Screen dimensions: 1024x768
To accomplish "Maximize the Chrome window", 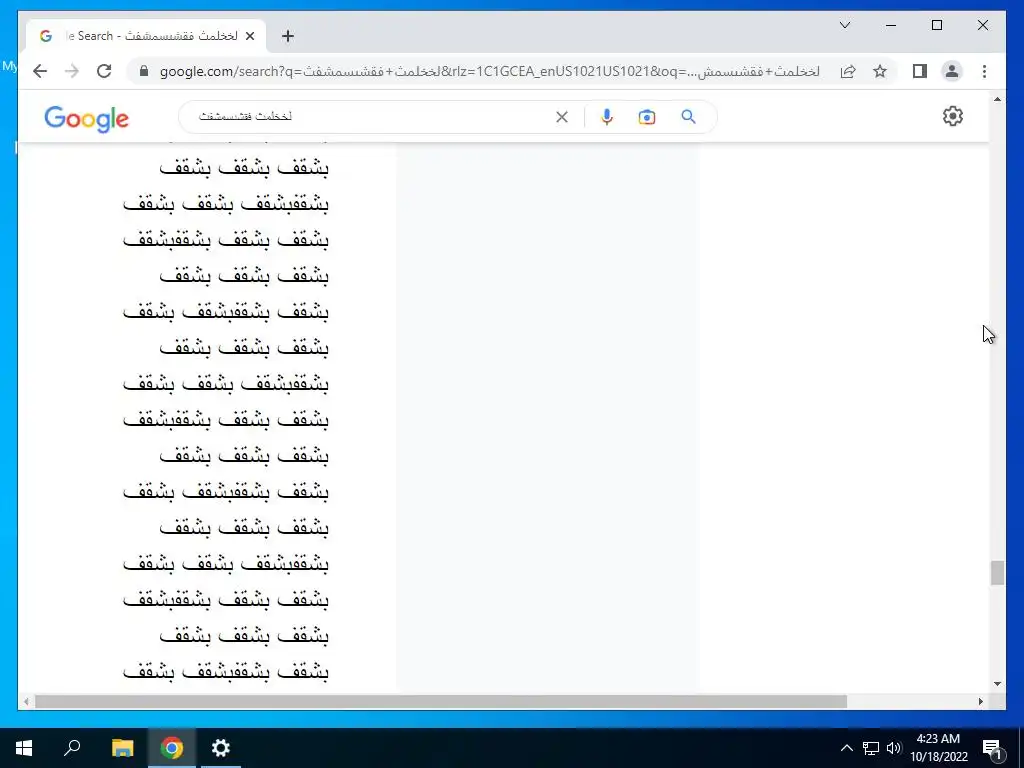I will [x=936, y=25].
